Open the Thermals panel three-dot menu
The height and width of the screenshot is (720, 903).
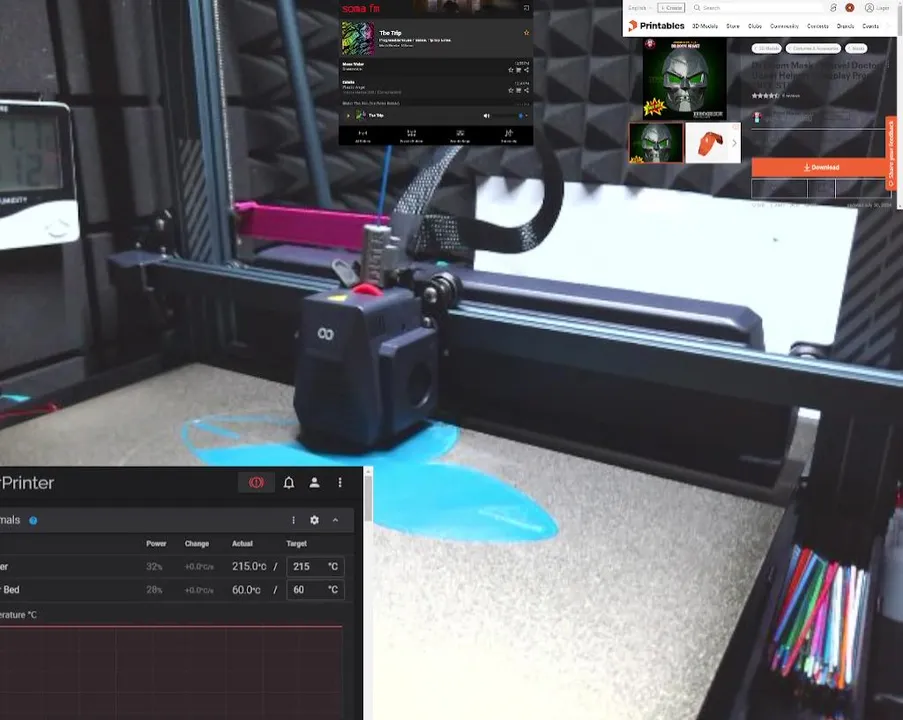(294, 520)
